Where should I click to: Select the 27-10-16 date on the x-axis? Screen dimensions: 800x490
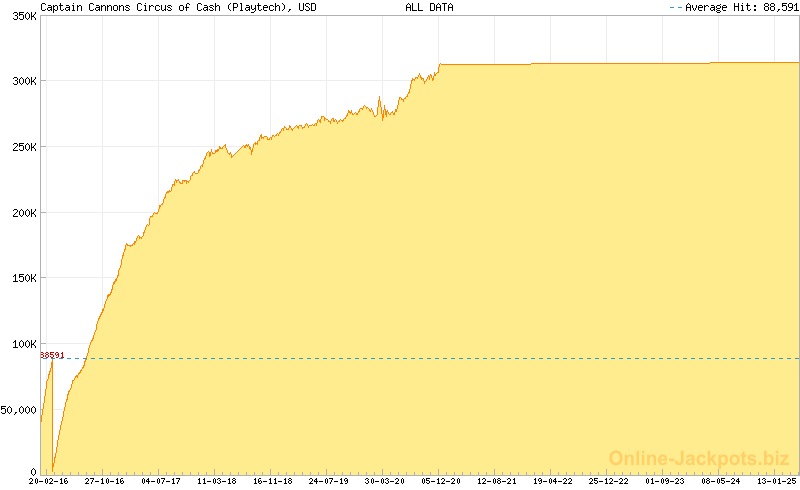[105, 481]
